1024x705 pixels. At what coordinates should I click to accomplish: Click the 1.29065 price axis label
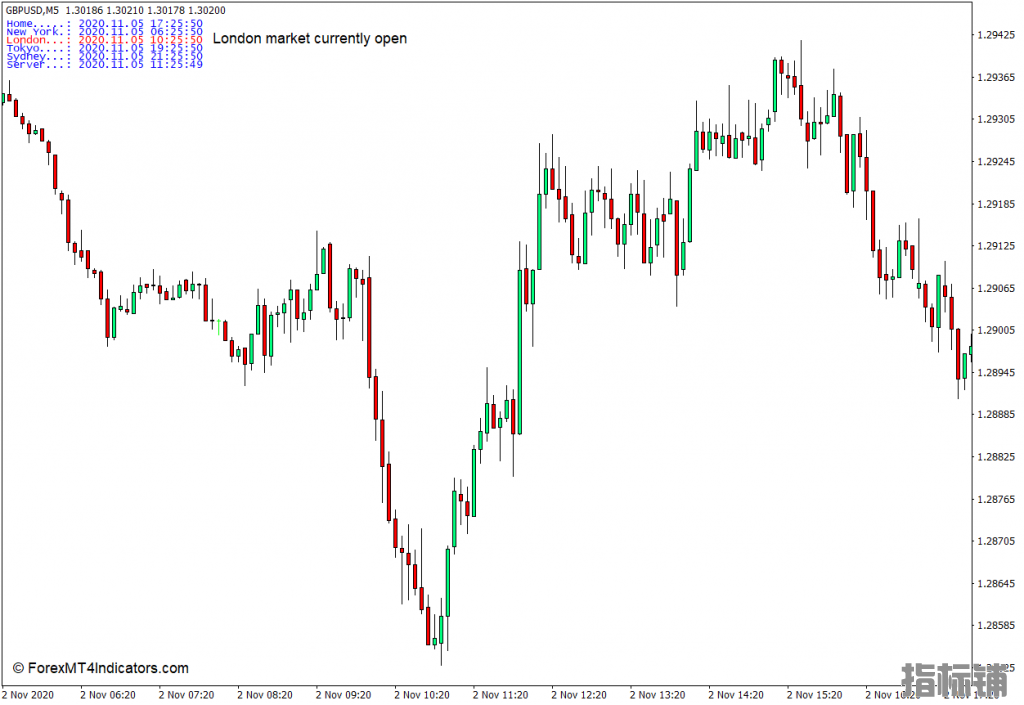click(x=996, y=289)
